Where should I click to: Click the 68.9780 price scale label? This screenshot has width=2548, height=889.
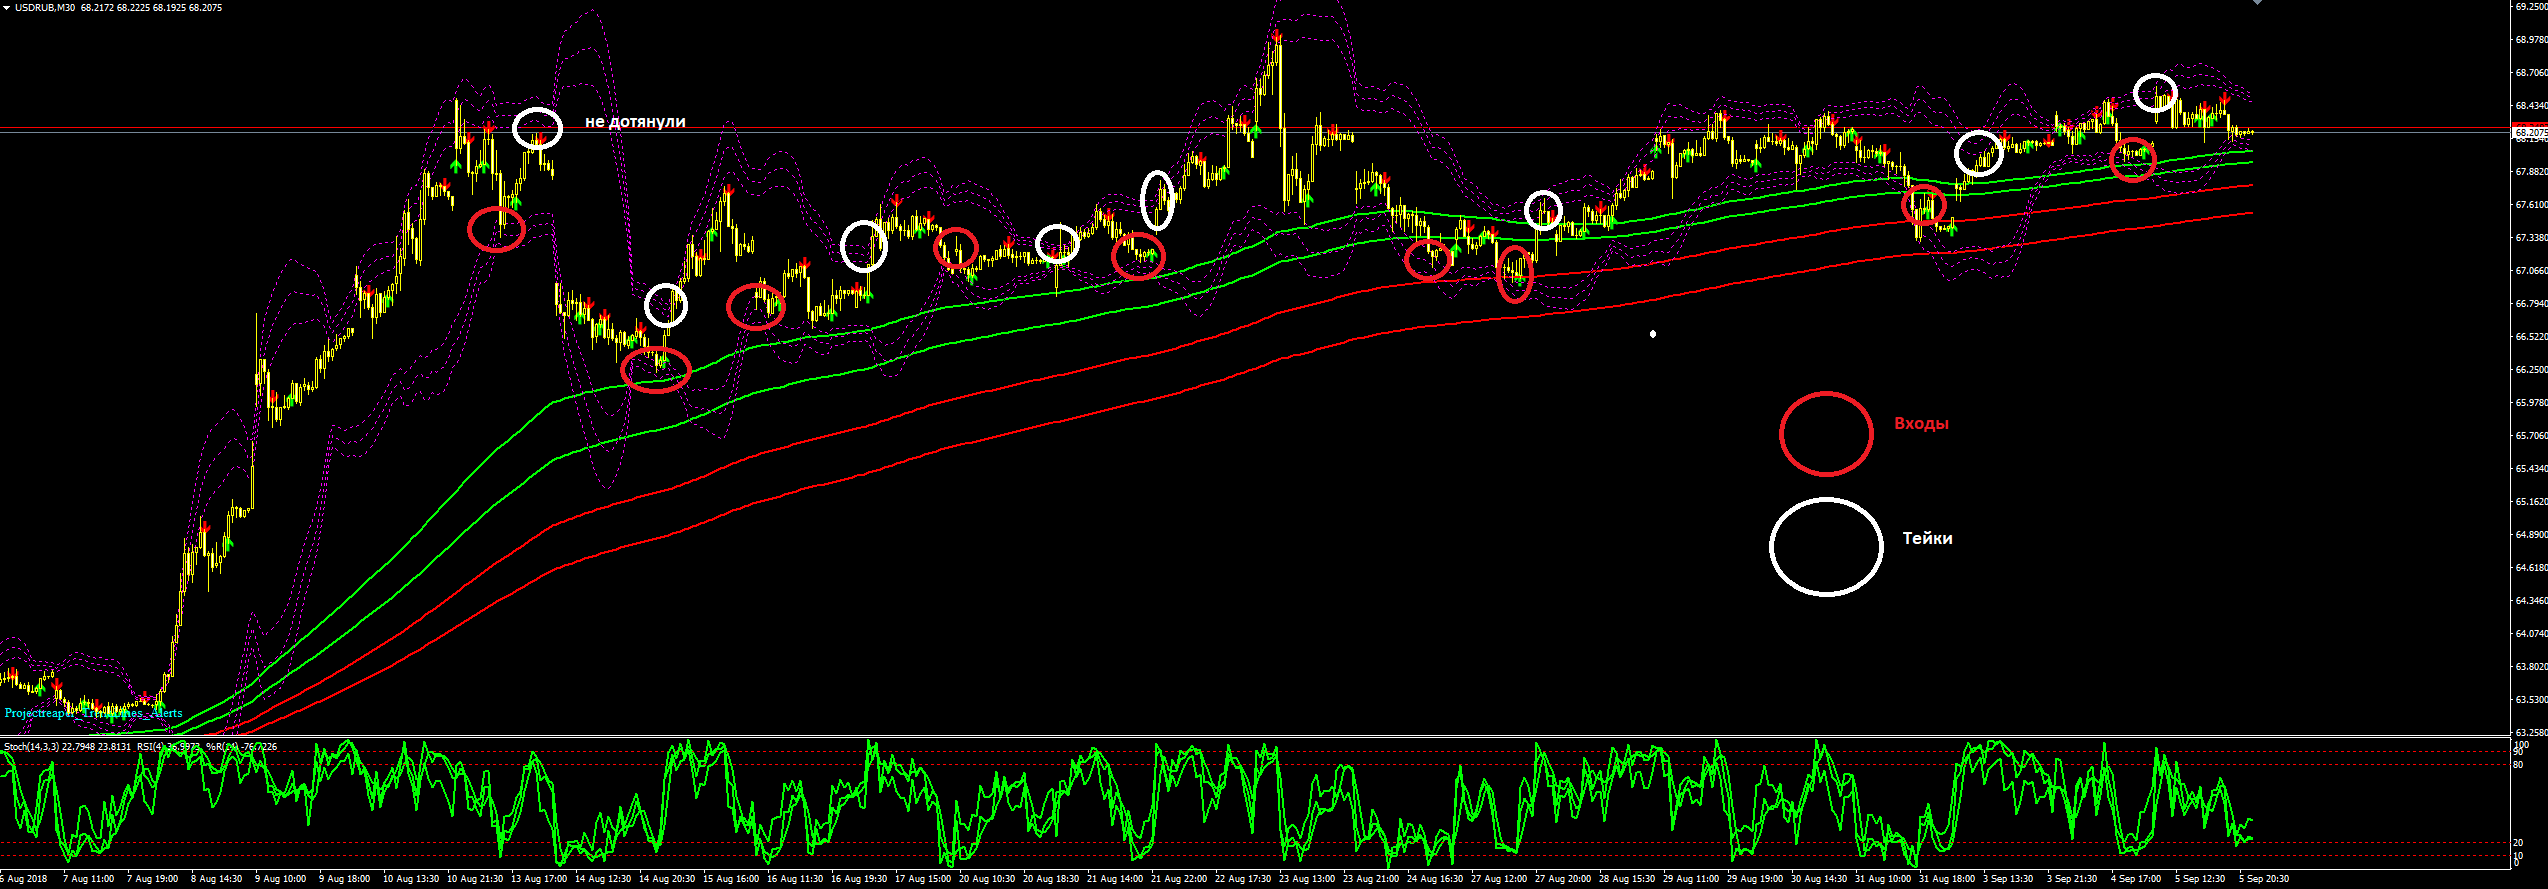(x=2530, y=40)
